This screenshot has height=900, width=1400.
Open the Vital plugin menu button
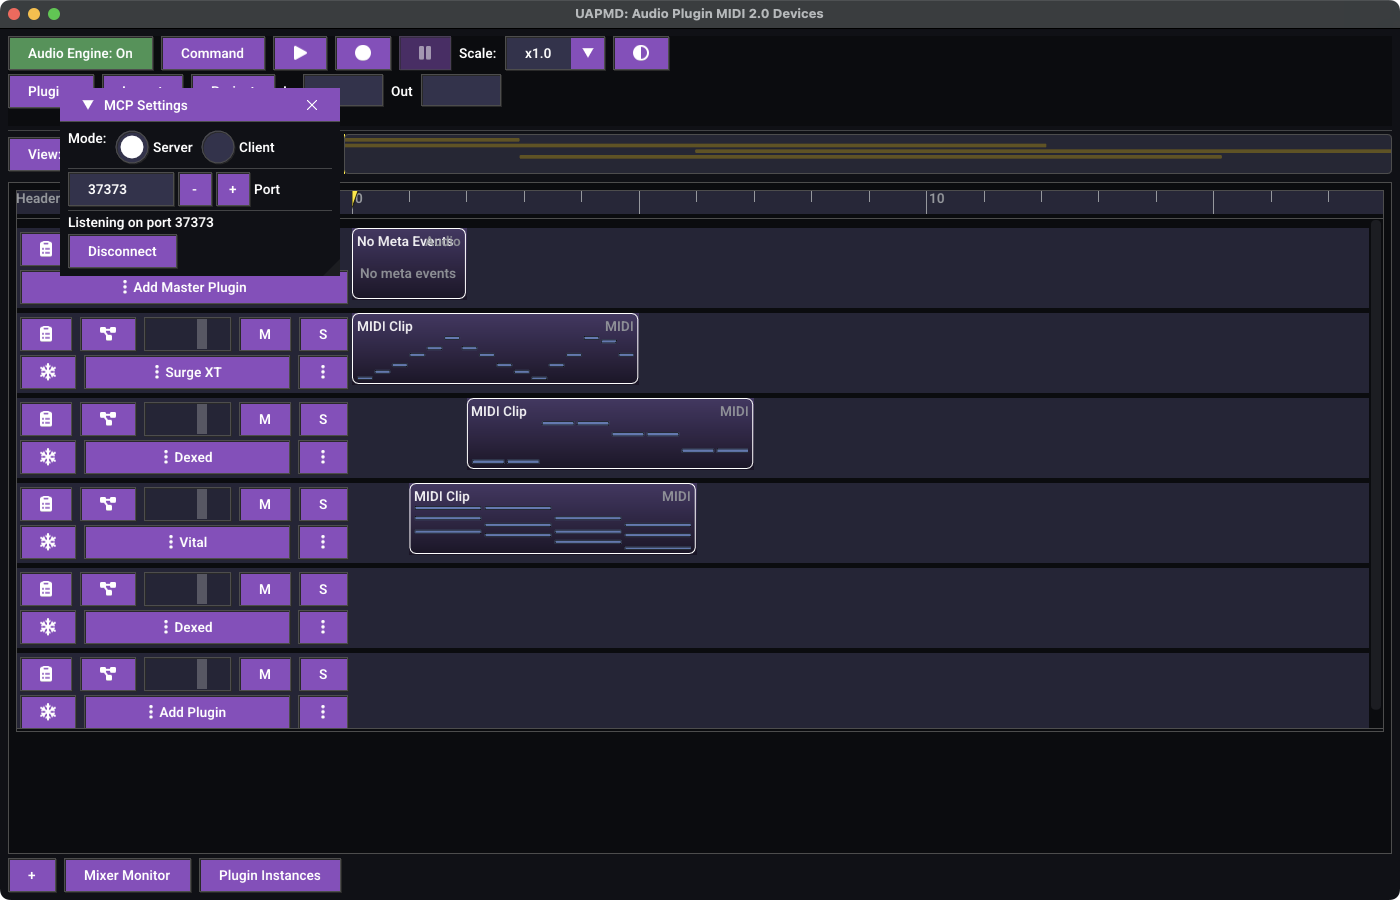pos(187,542)
